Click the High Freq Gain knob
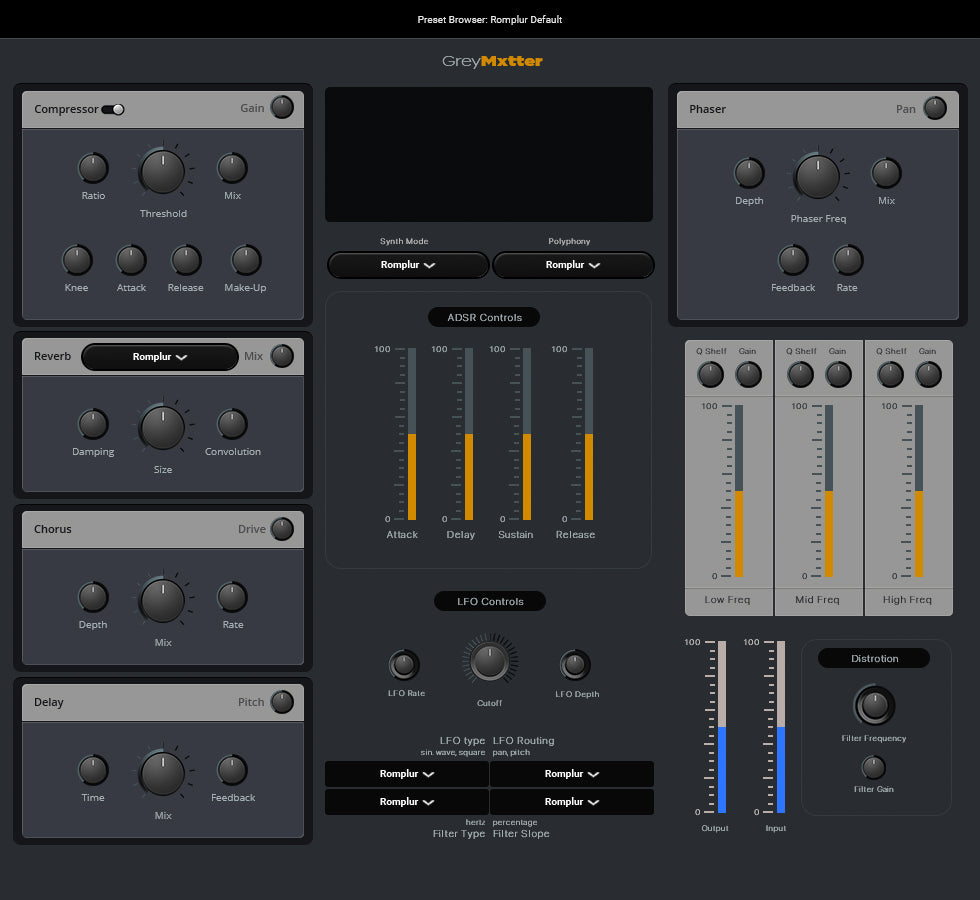Screen dimensions: 980x900 (928, 374)
